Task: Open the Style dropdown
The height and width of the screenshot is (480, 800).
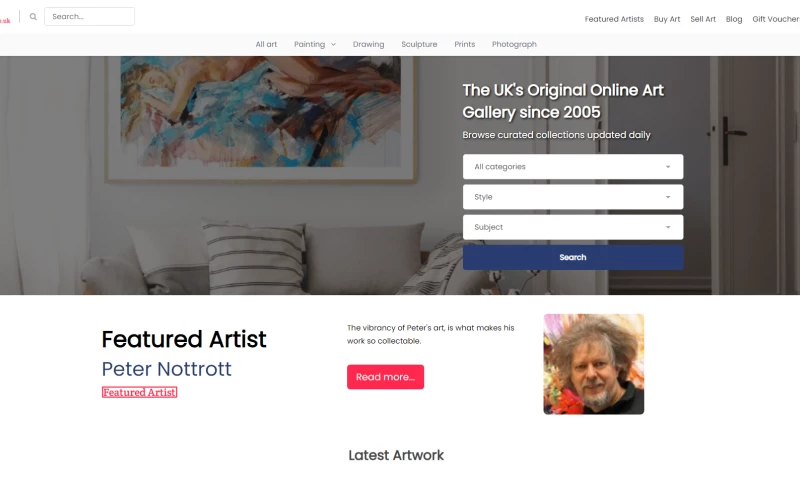Action: pos(572,197)
